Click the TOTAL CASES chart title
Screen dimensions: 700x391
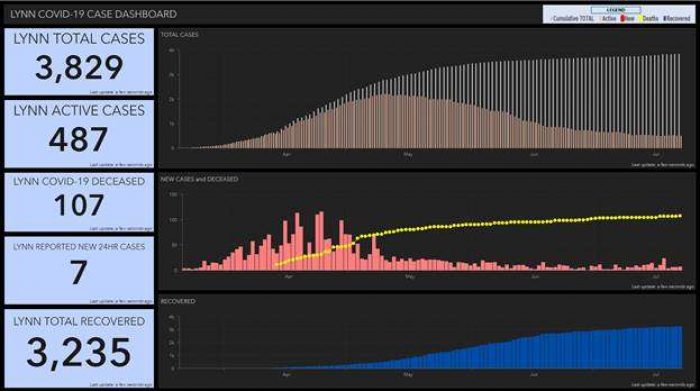pyautogui.click(x=179, y=34)
